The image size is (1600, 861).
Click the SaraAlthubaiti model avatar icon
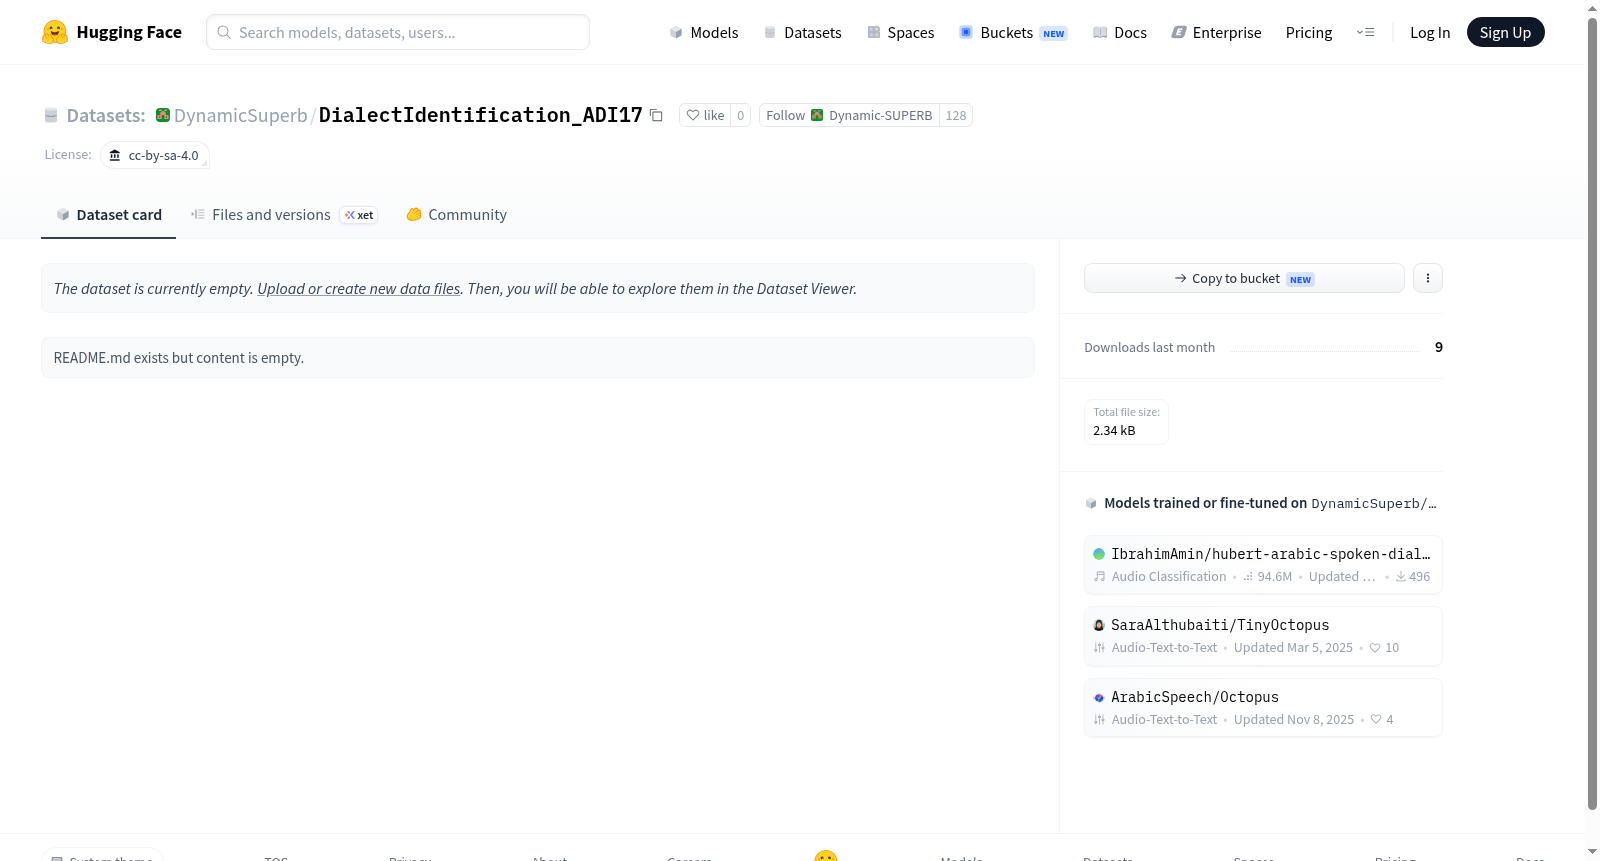click(1099, 625)
